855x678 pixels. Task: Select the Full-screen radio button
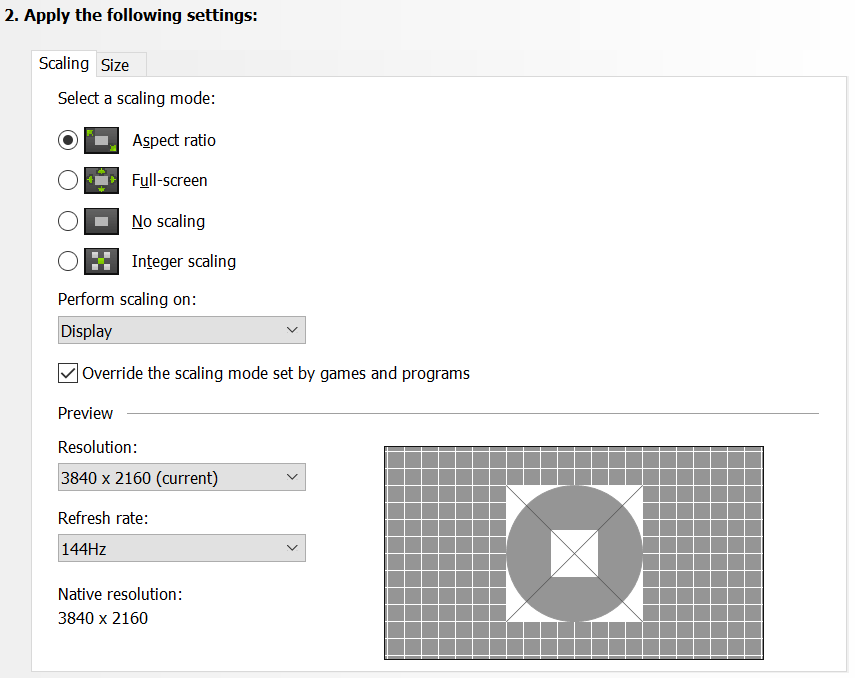pyautogui.click(x=68, y=181)
